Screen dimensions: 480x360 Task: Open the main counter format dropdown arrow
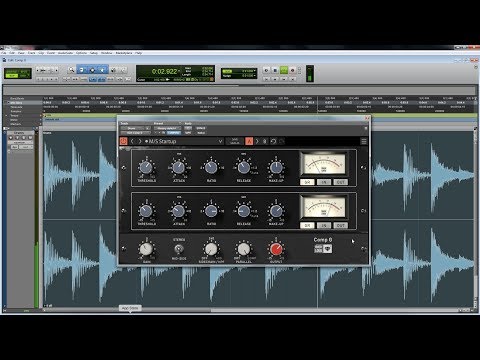(x=179, y=71)
